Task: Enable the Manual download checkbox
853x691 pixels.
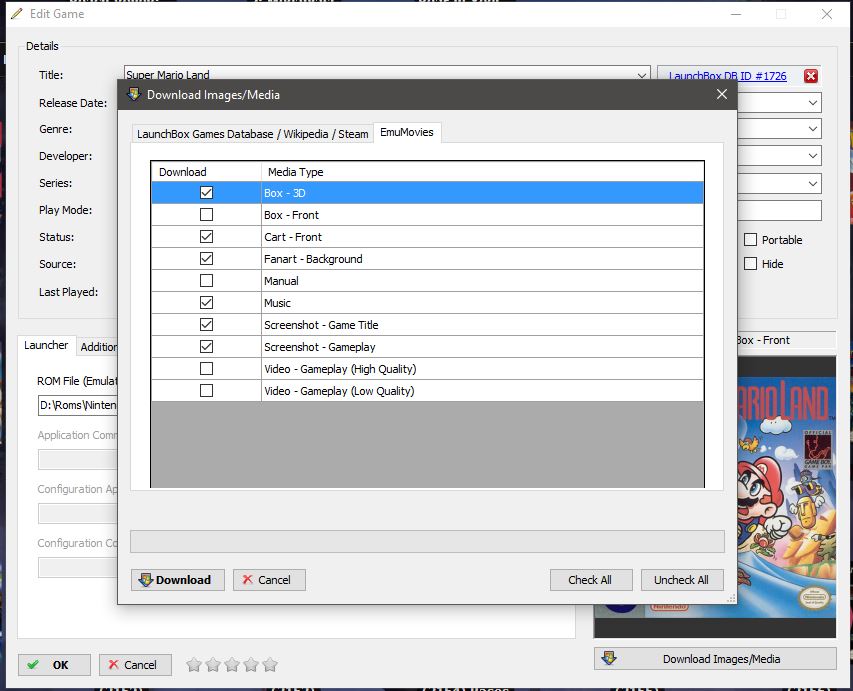Action: pyautogui.click(x=206, y=281)
